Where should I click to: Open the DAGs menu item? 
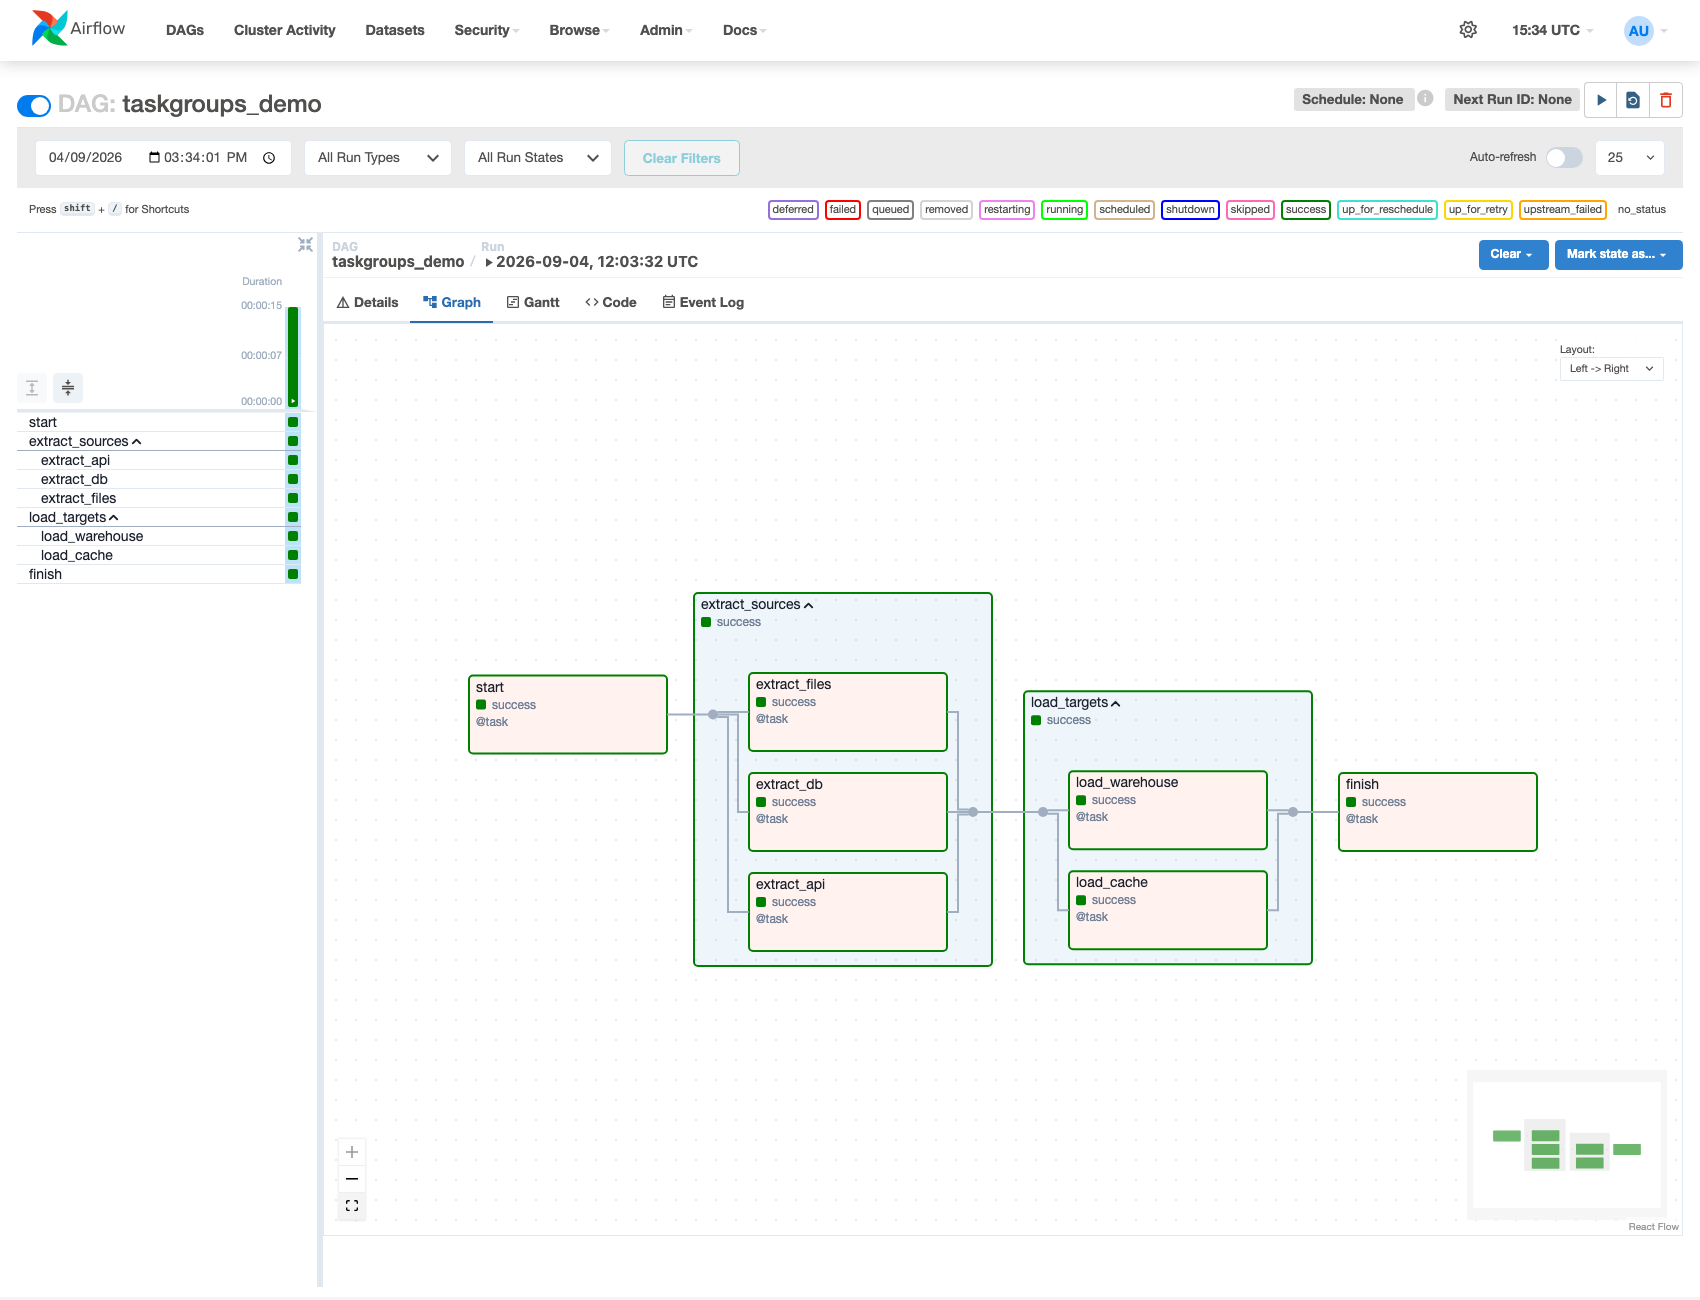[x=185, y=30]
